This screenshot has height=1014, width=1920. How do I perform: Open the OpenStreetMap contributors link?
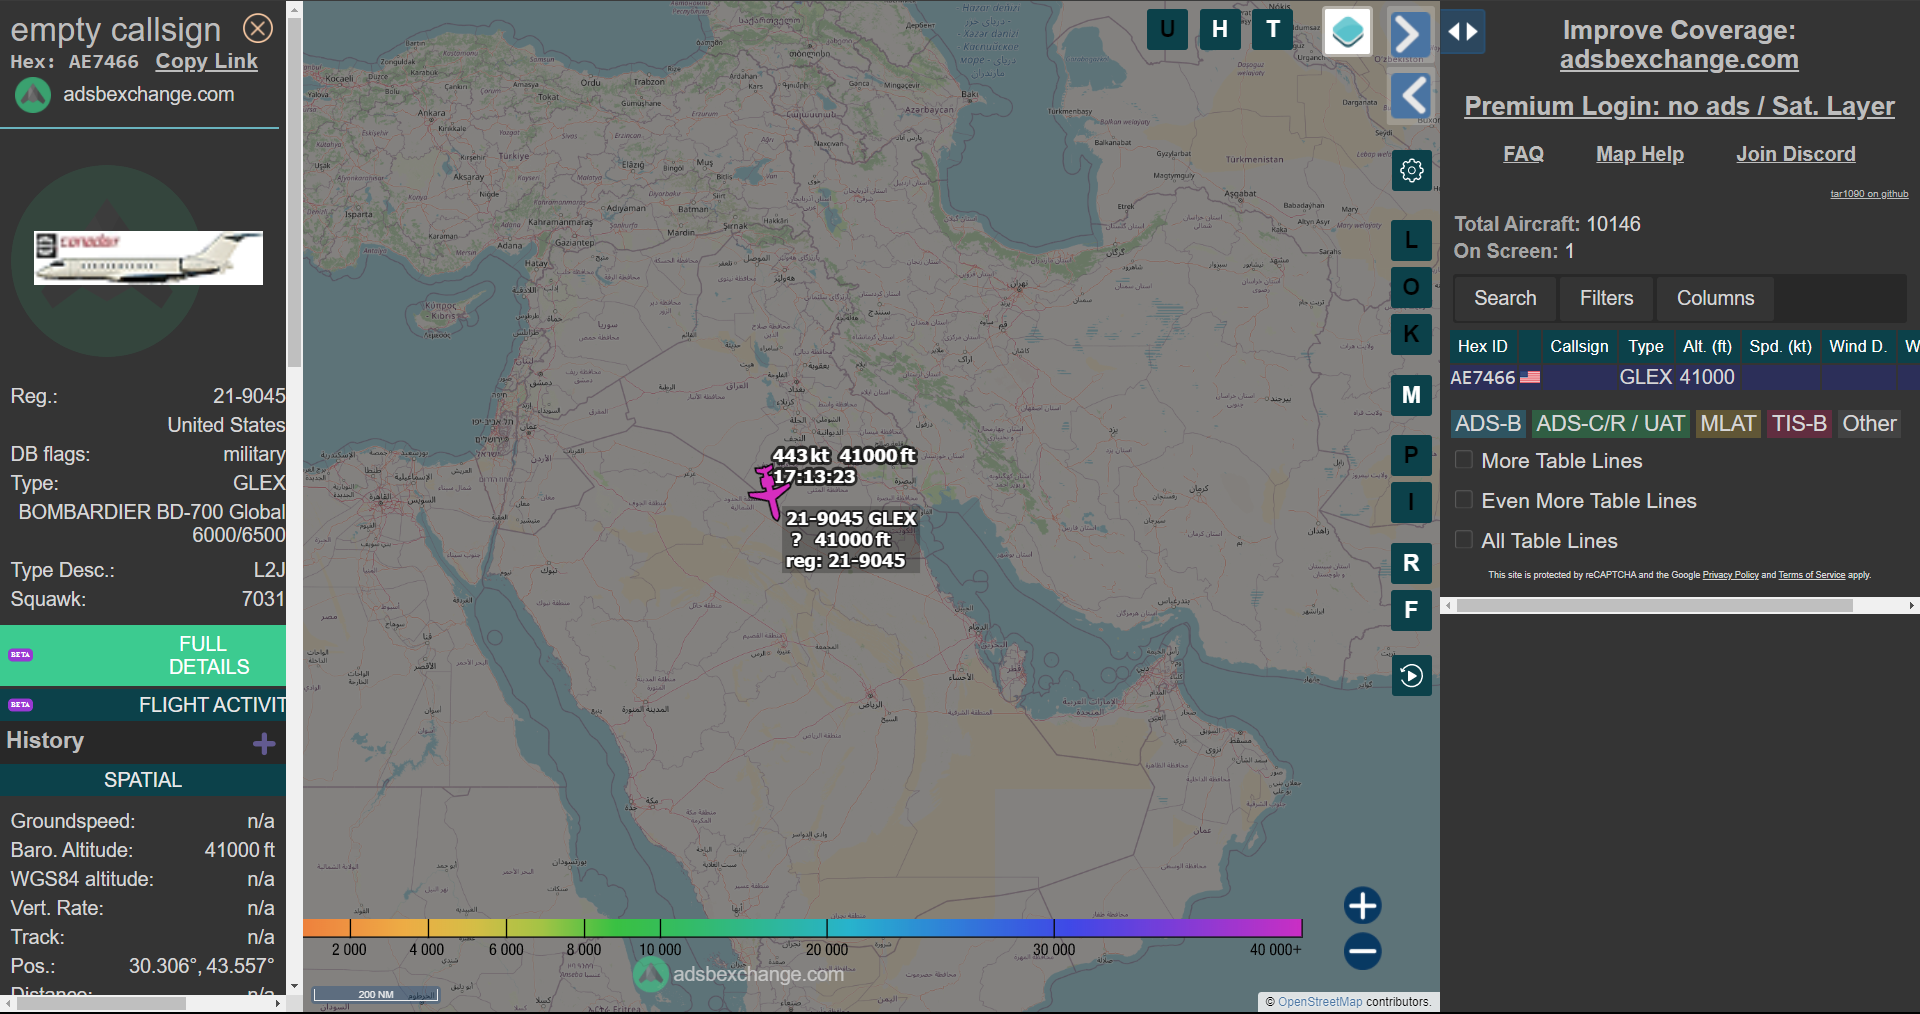click(1320, 1001)
